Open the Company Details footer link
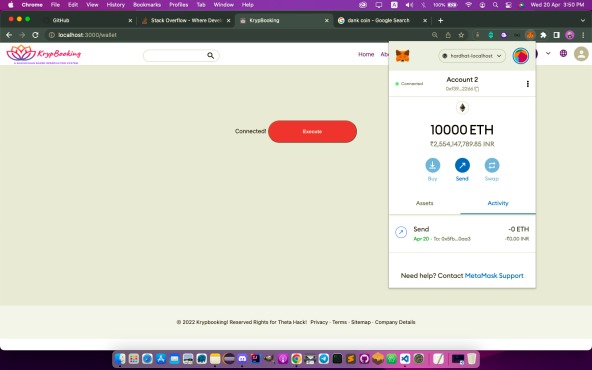The height and width of the screenshot is (370, 592). (x=395, y=322)
